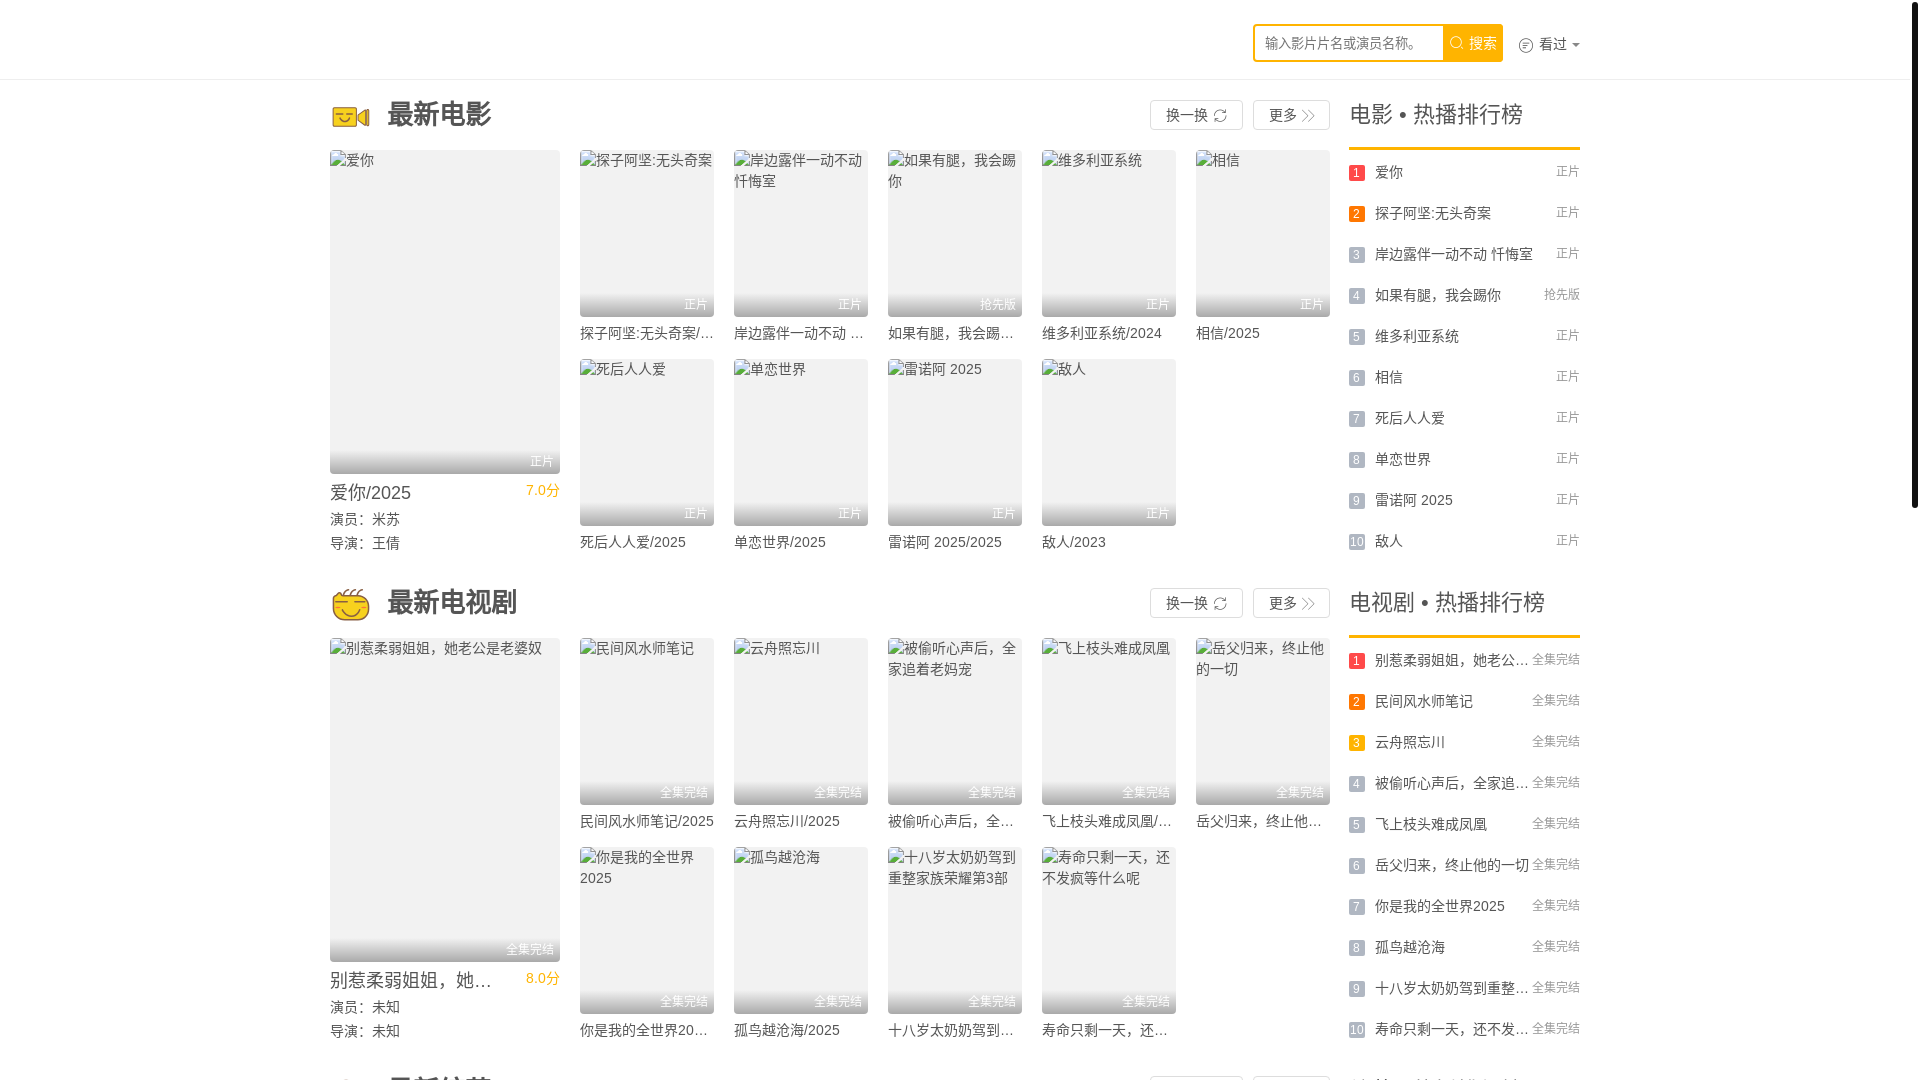Open the 飞上枝头难成凤凰 drama poster

point(1109,721)
